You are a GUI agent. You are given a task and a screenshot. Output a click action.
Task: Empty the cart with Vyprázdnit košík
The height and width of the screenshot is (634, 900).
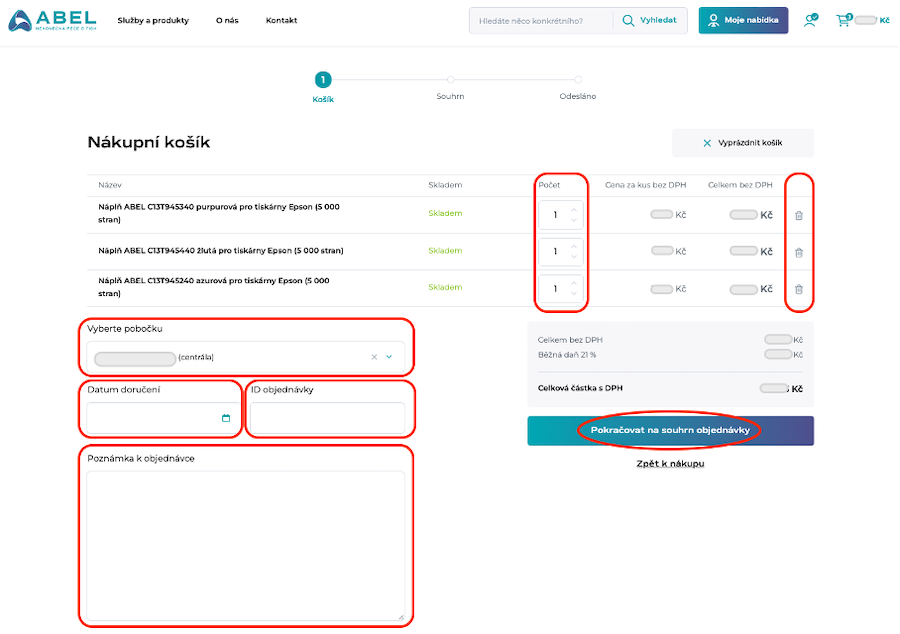point(743,143)
